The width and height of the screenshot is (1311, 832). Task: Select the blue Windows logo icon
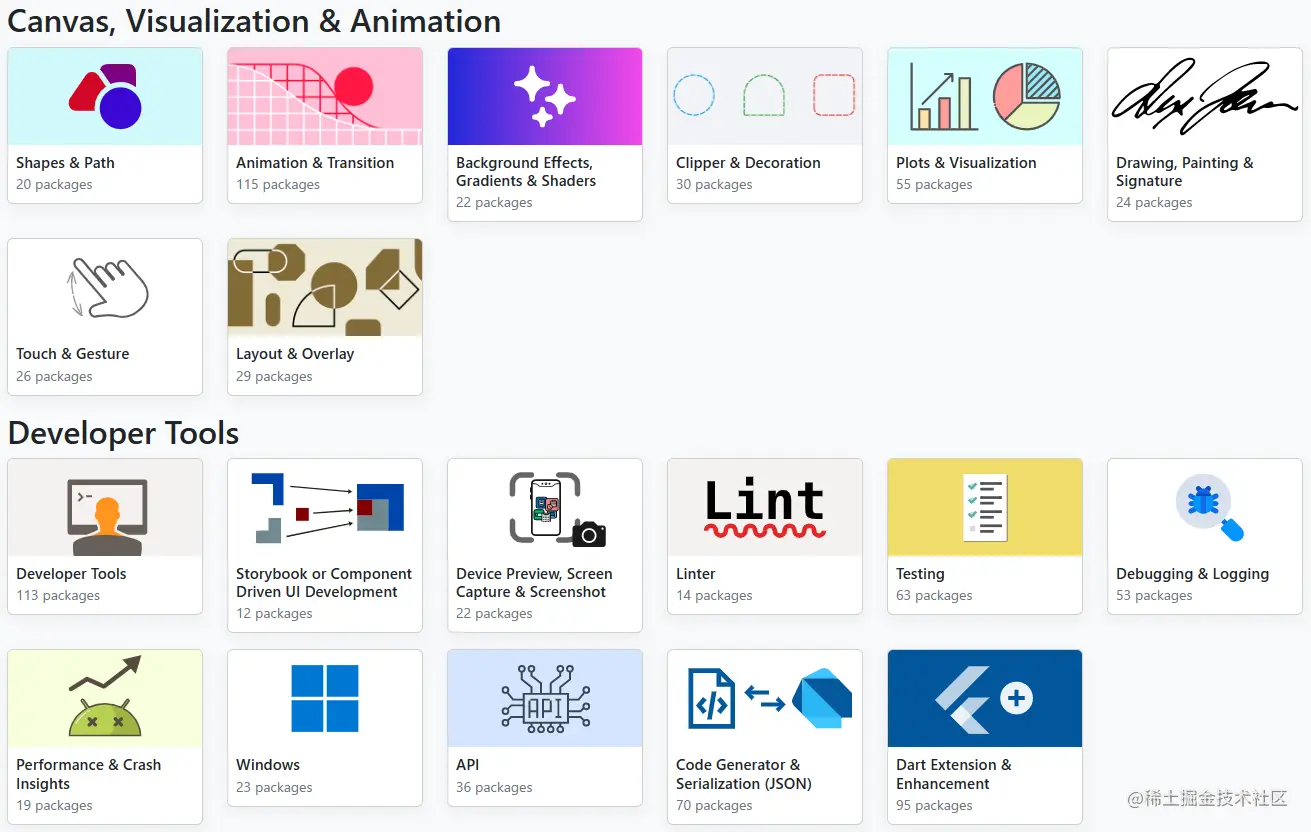pos(325,698)
